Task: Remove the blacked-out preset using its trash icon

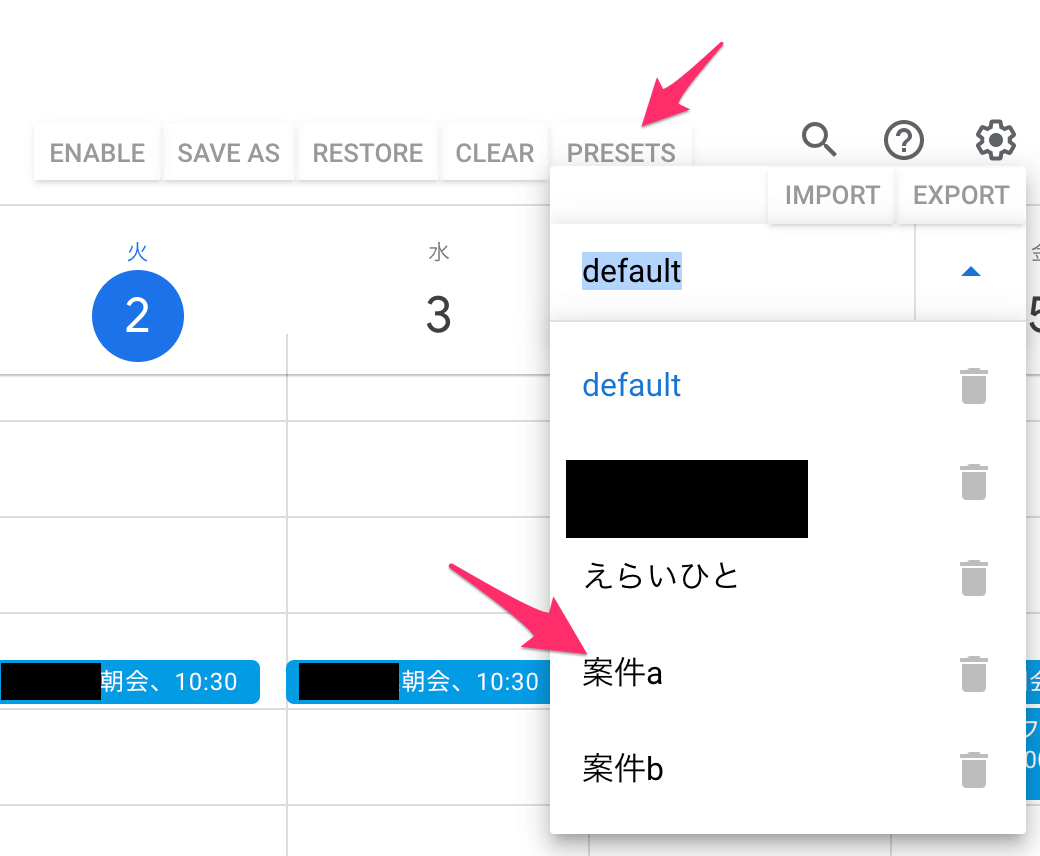Action: point(974,481)
